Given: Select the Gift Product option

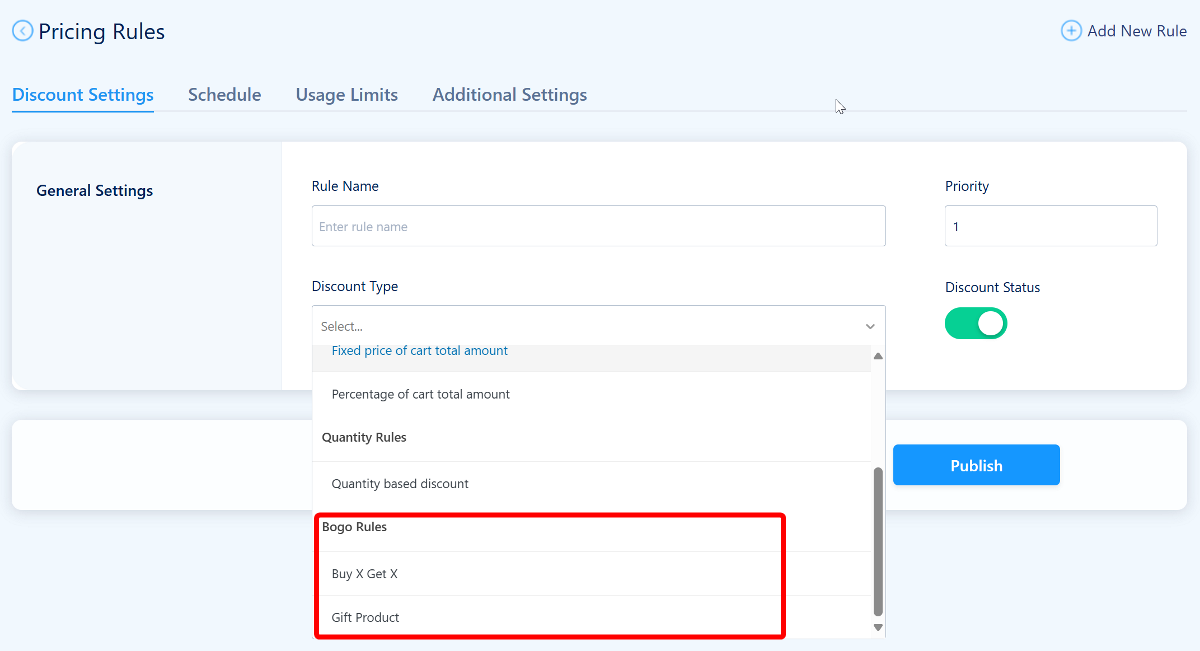Looking at the screenshot, I should (366, 618).
